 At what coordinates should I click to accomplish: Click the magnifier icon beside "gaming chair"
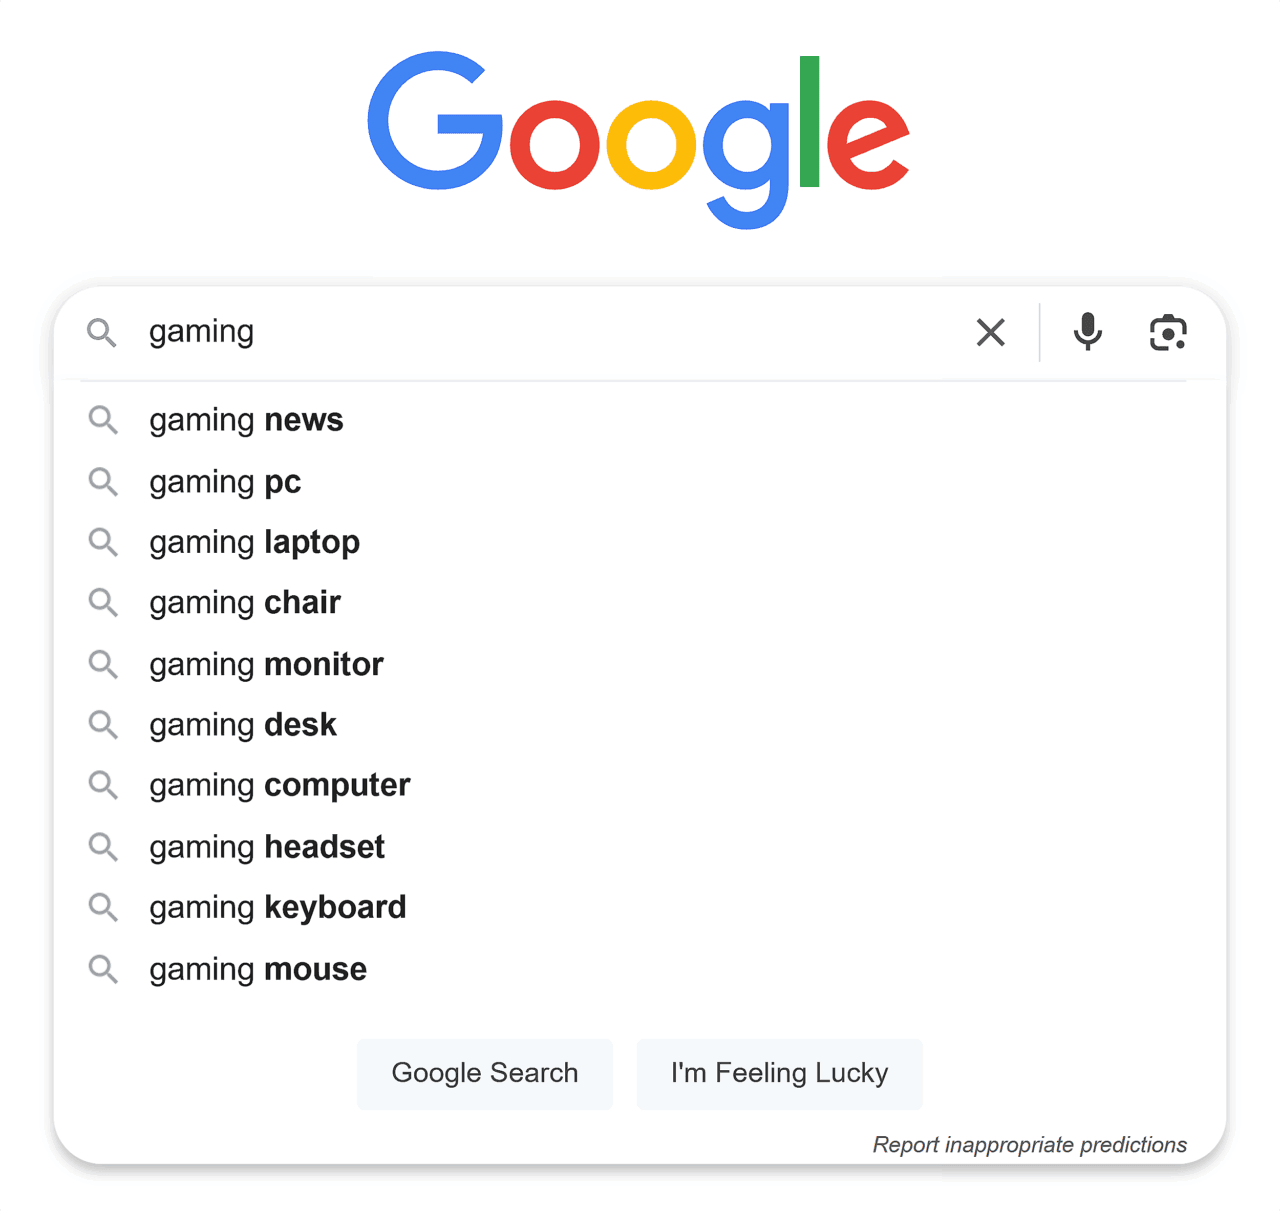(x=103, y=602)
